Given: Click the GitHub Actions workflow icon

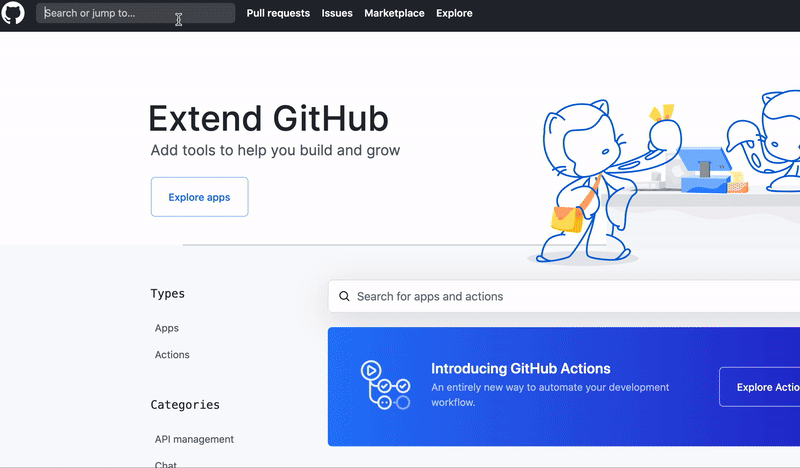Looking at the screenshot, I should (385, 385).
